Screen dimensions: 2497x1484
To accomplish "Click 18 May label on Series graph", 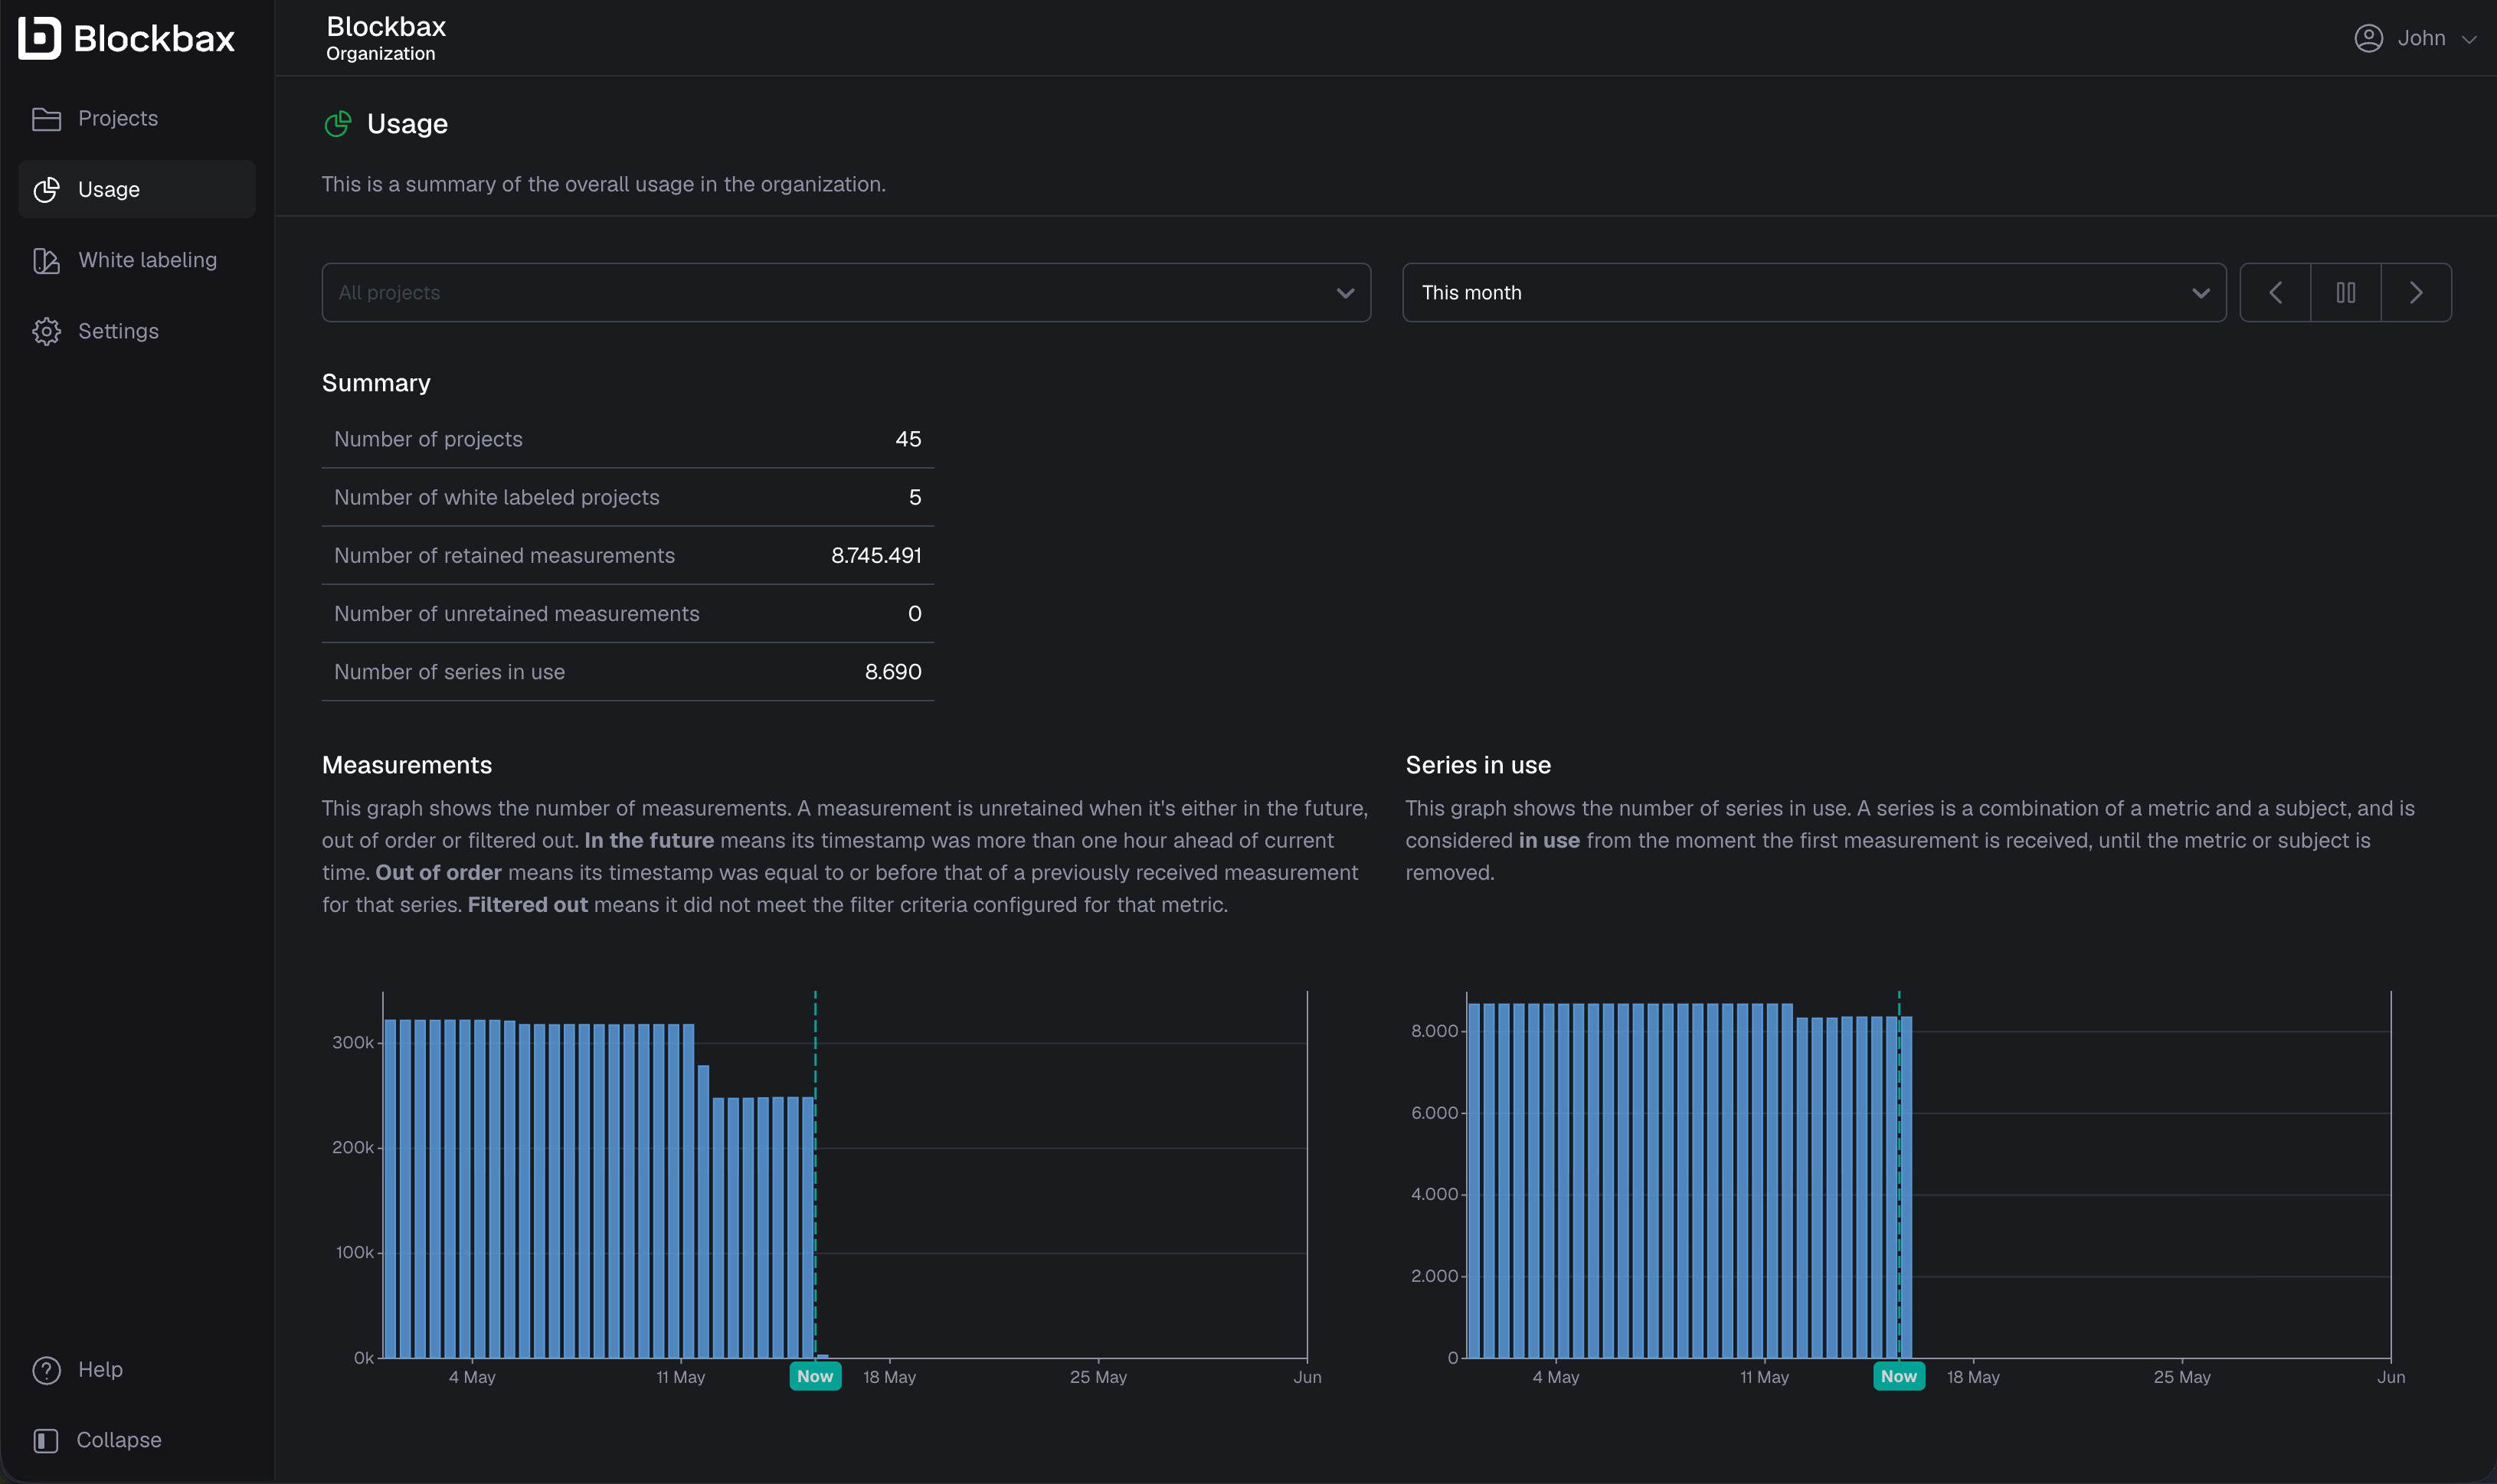I will point(1973,1377).
